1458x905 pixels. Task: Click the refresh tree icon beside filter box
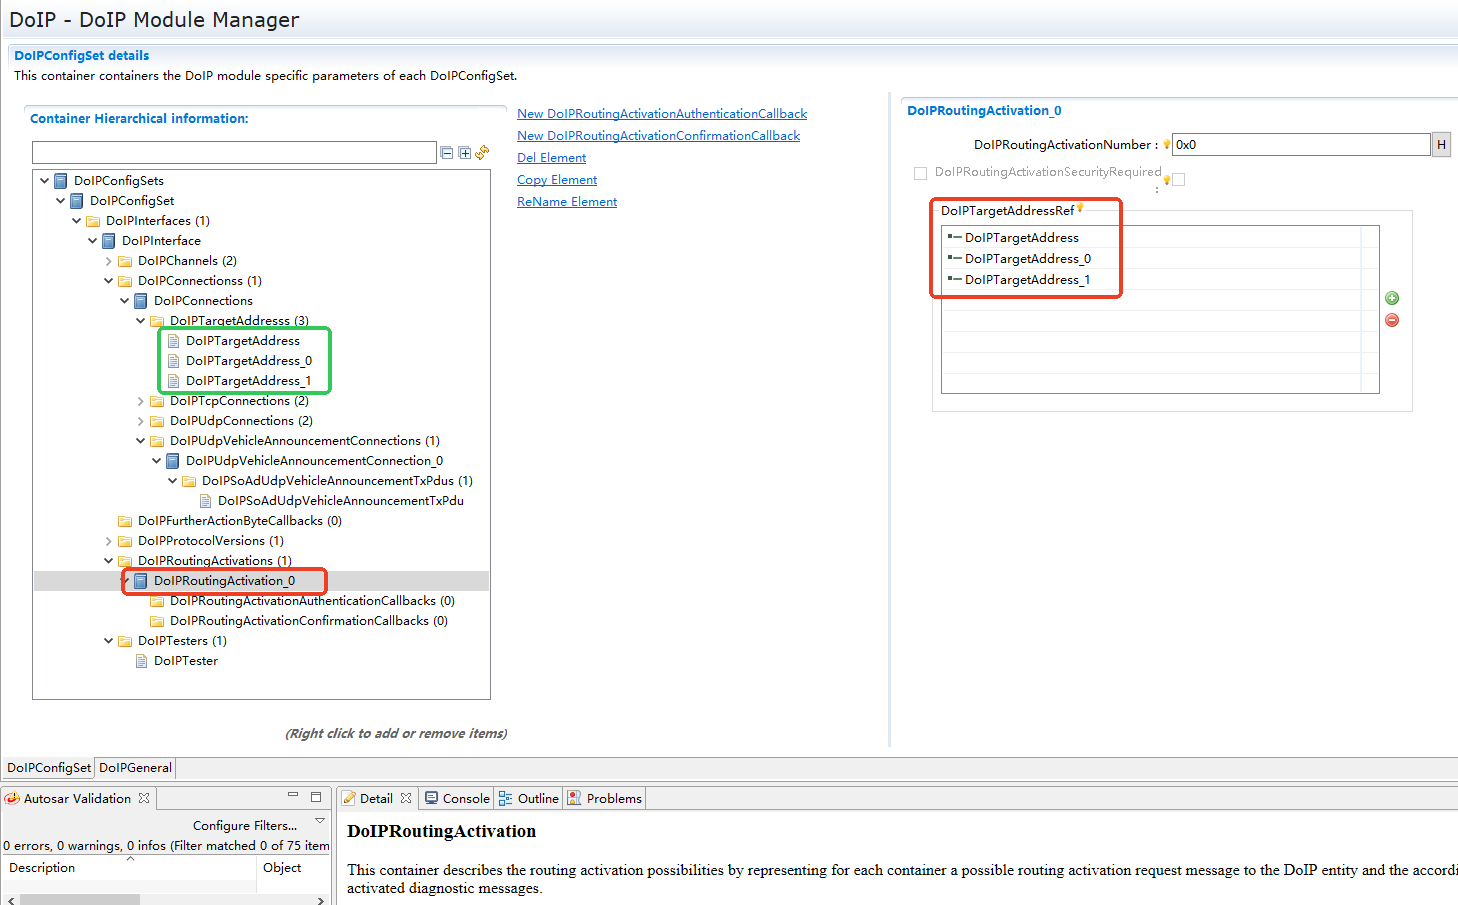(482, 152)
